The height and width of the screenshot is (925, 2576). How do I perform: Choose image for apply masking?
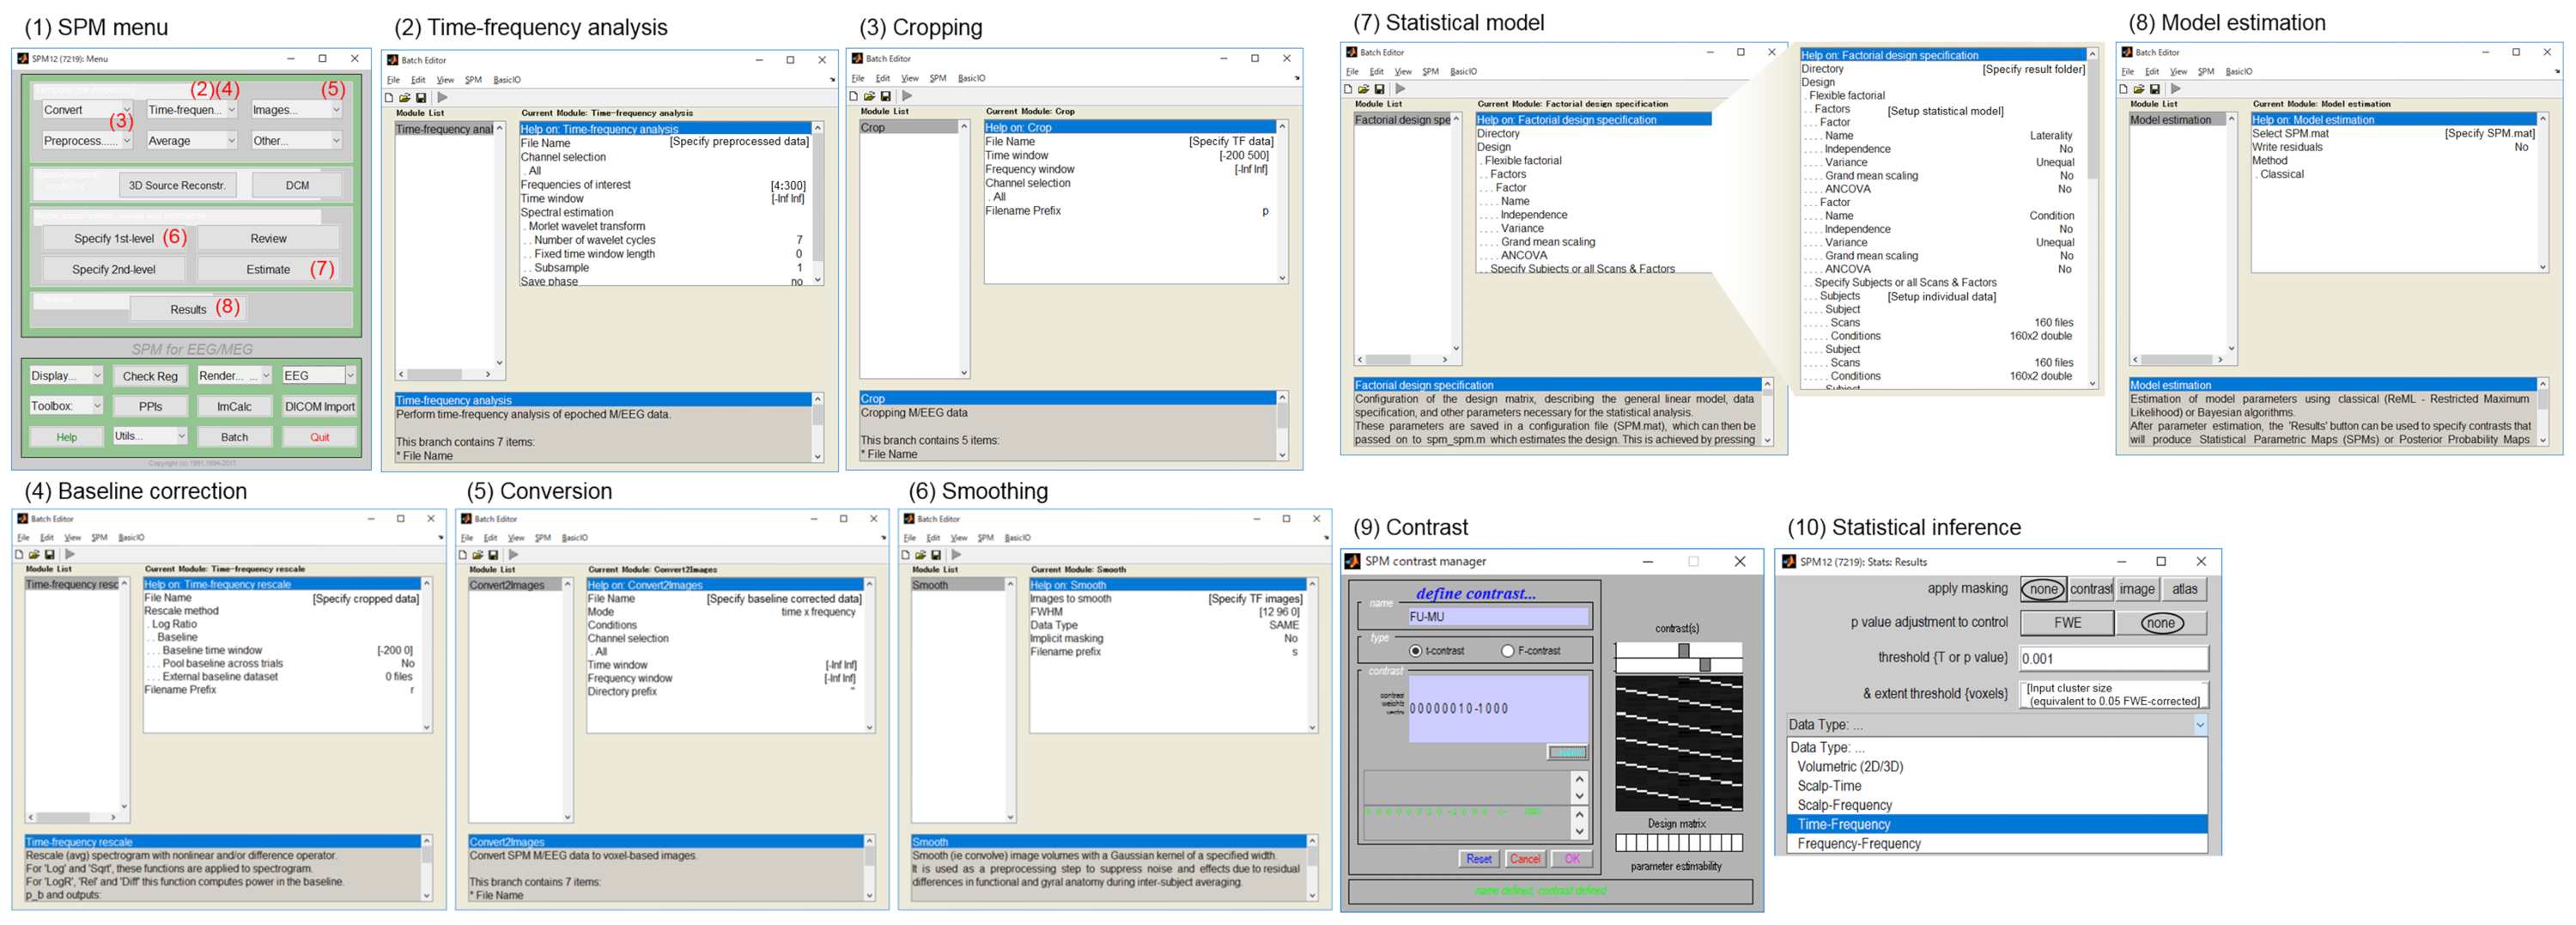[x=2137, y=590]
